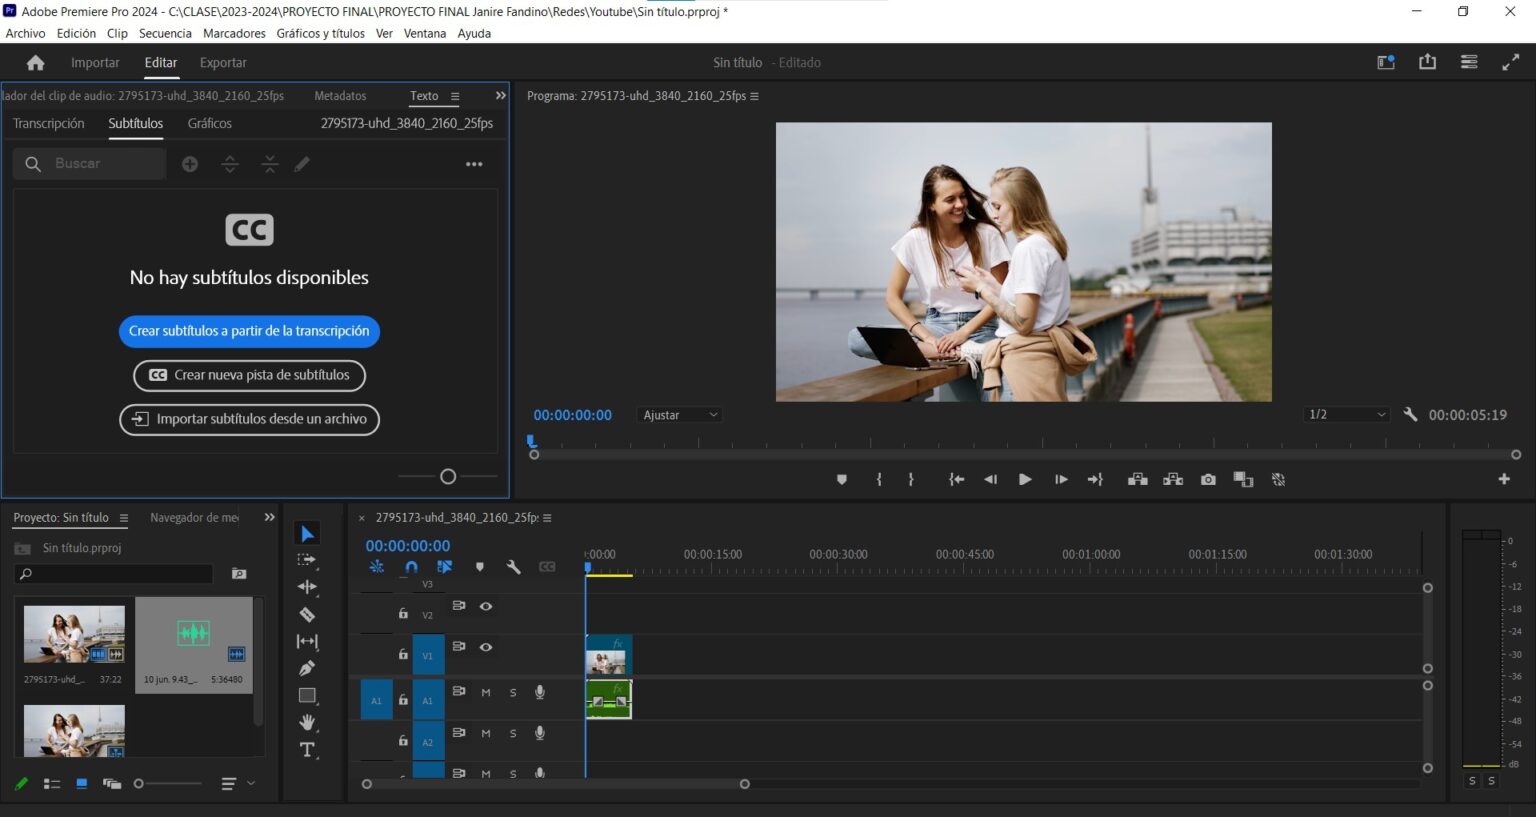Mute audio track A1
1536x817 pixels.
pos(486,692)
